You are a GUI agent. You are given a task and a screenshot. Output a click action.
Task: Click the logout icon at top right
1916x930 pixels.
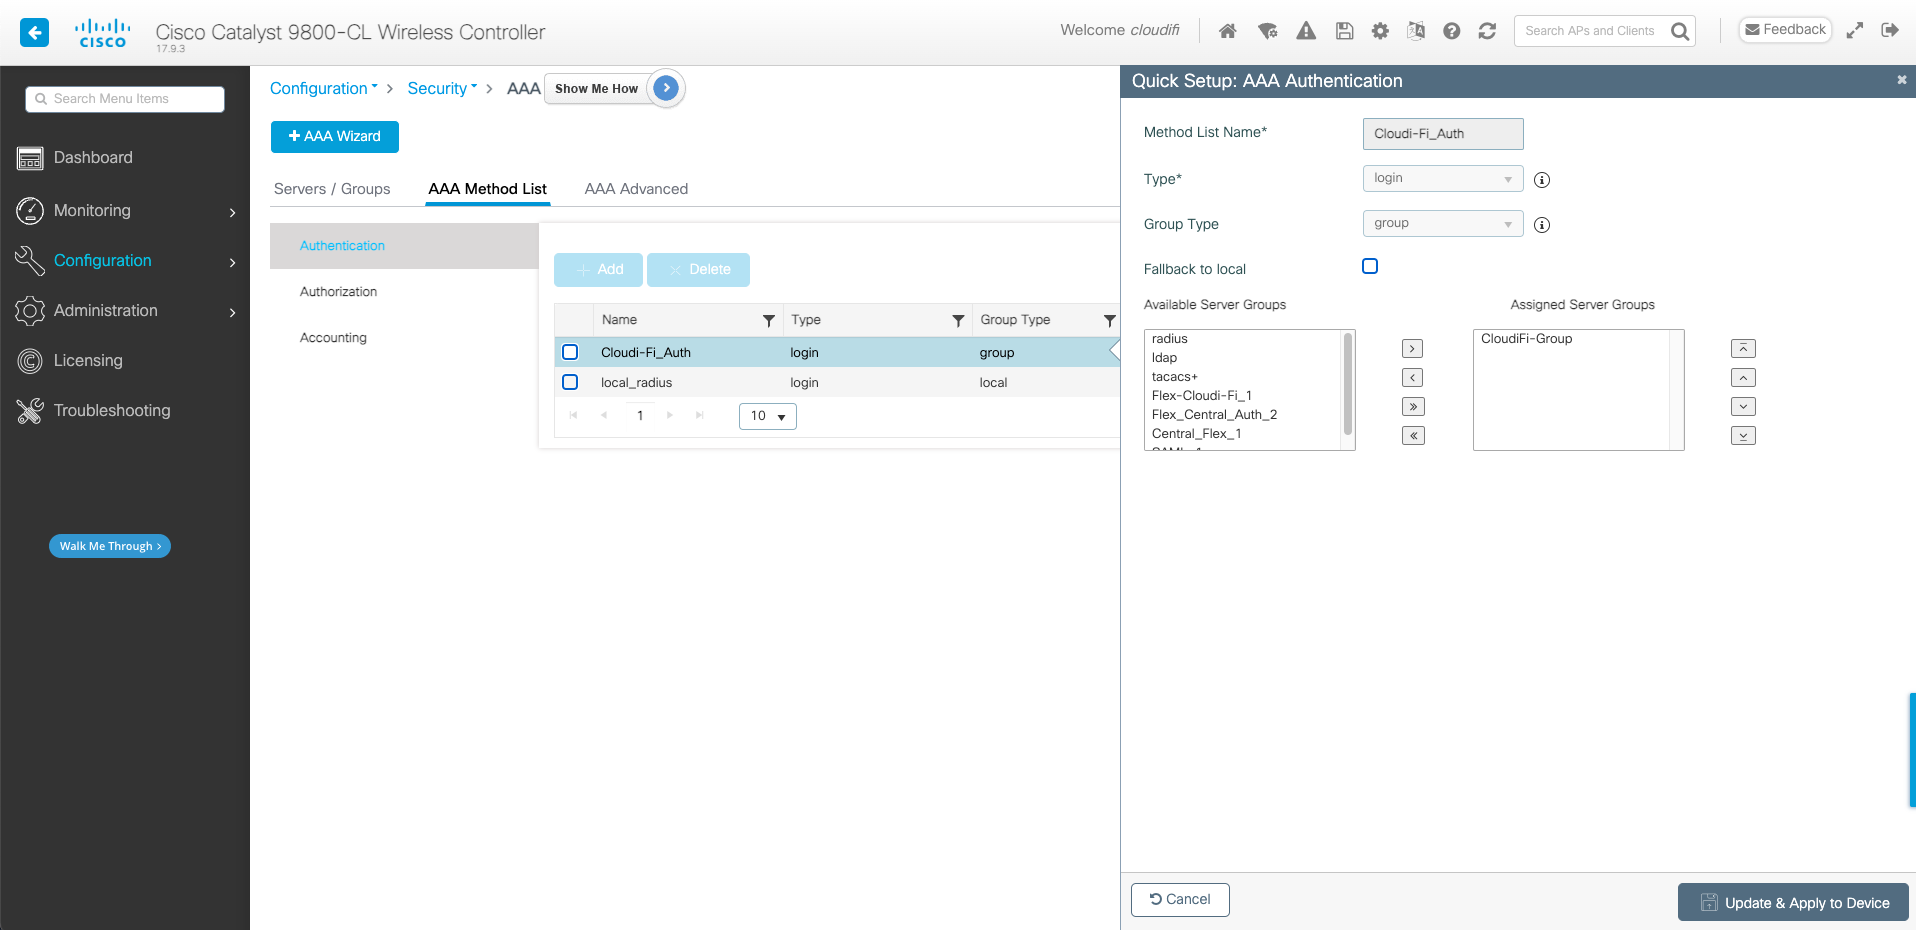click(x=1889, y=30)
